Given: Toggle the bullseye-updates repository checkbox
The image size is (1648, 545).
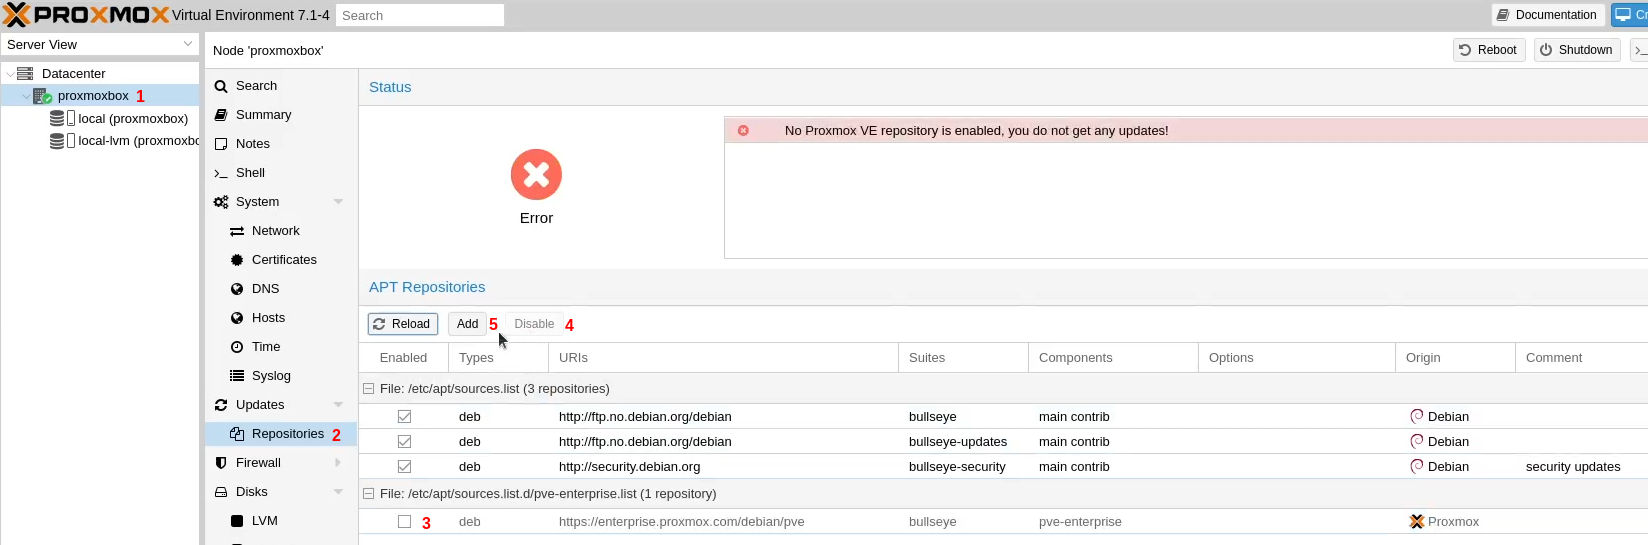Looking at the screenshot, I should pos(404,442).
